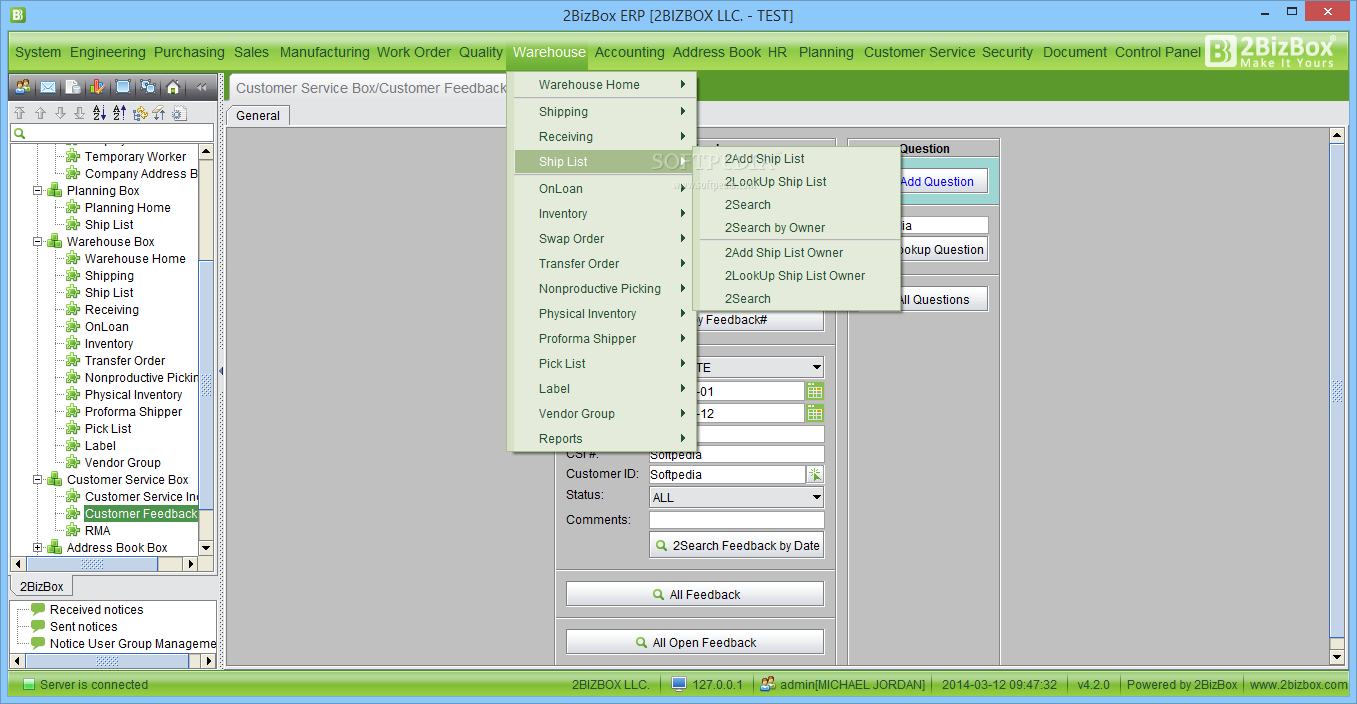The width and height of the screenshot is (1357, 704).
Task: Open Sent notices in the notice panel
Action: coord(84,626)
